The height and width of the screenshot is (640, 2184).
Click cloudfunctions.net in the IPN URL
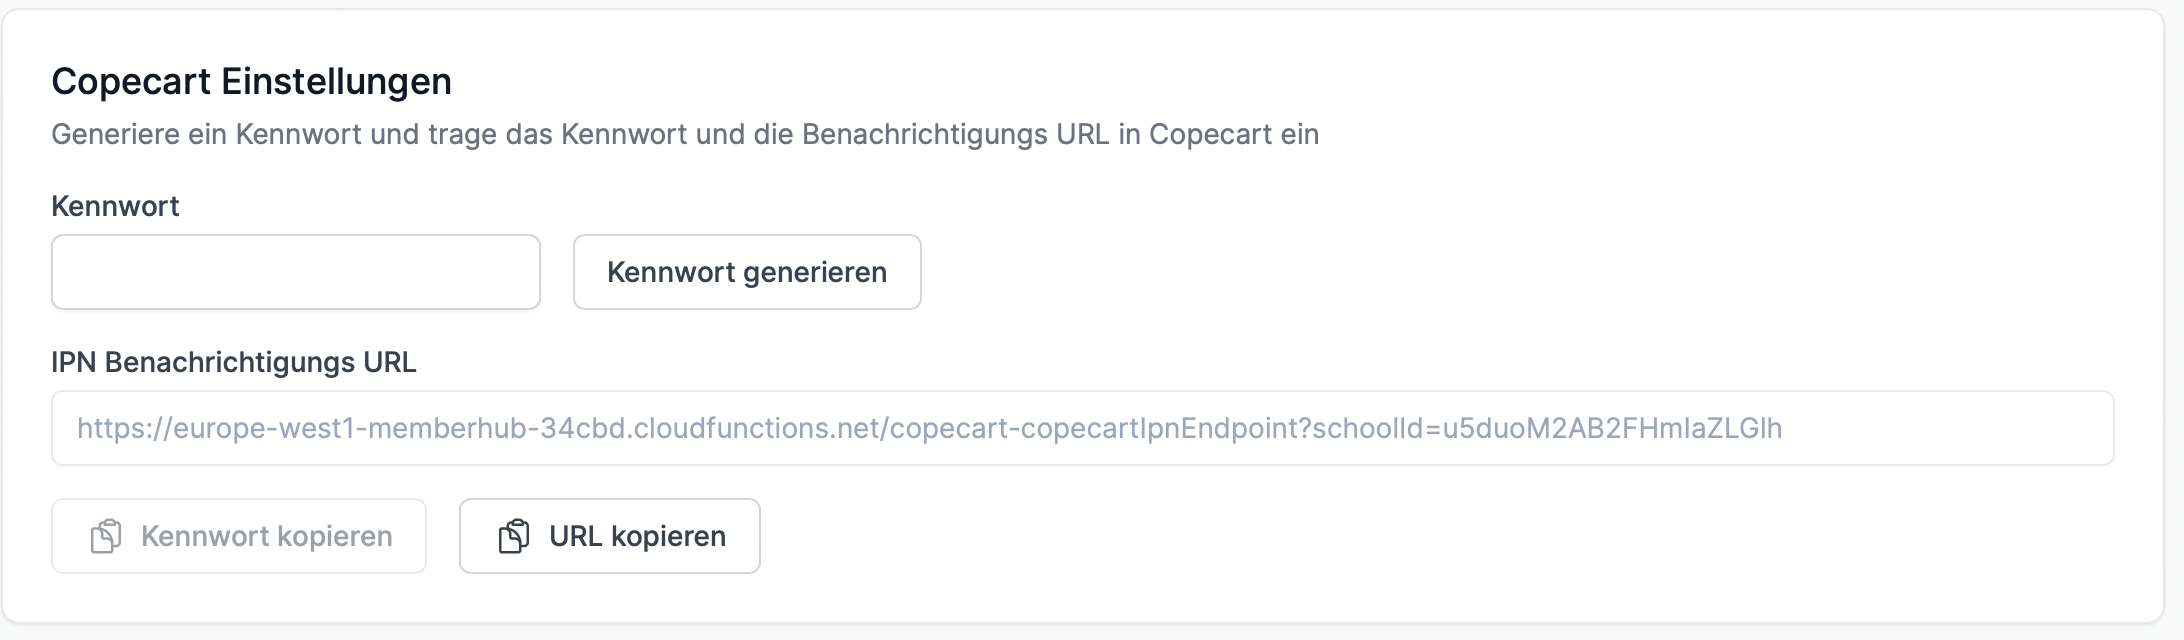[756, 428]
